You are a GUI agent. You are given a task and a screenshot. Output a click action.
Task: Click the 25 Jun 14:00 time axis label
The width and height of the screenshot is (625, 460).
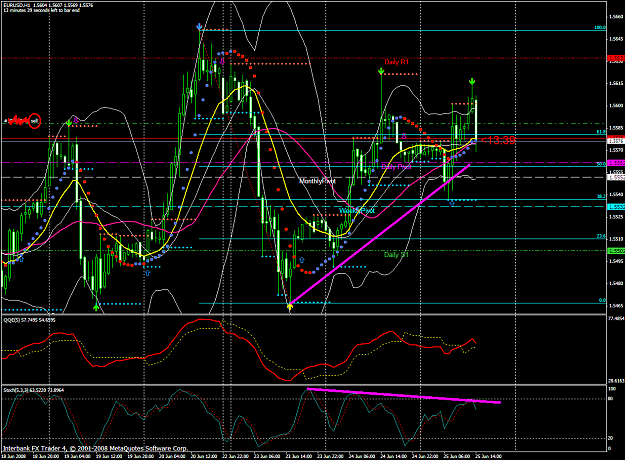point(488,456)
